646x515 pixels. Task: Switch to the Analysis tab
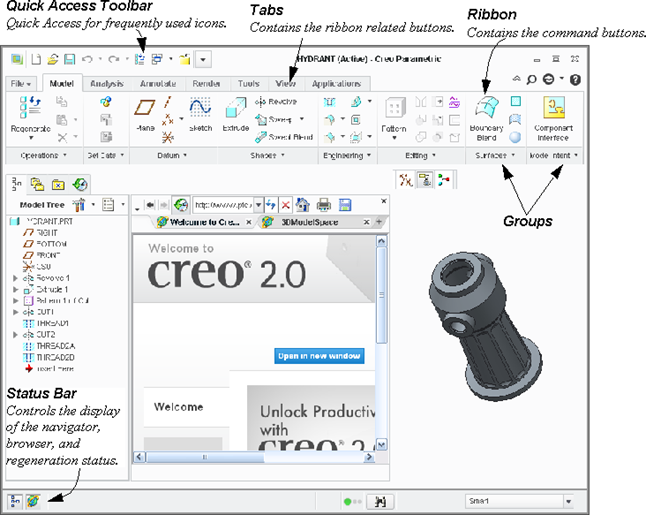(x=107, y=84)
